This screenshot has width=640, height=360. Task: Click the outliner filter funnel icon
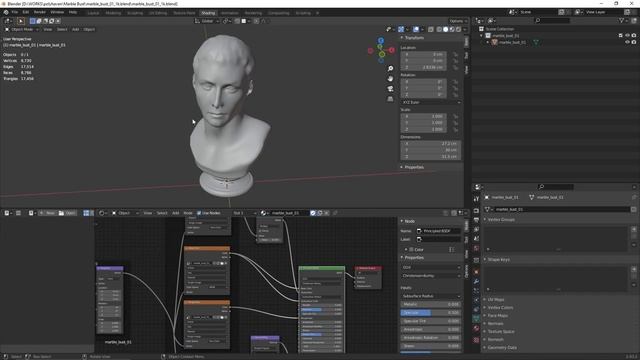(x=621, y=20)
